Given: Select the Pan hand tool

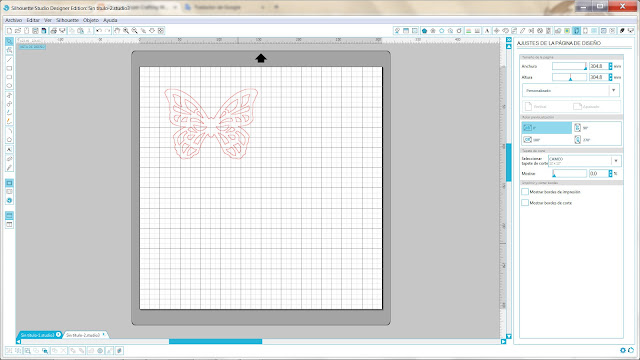Looking at the screenshot, I should [x=117, y=31].
